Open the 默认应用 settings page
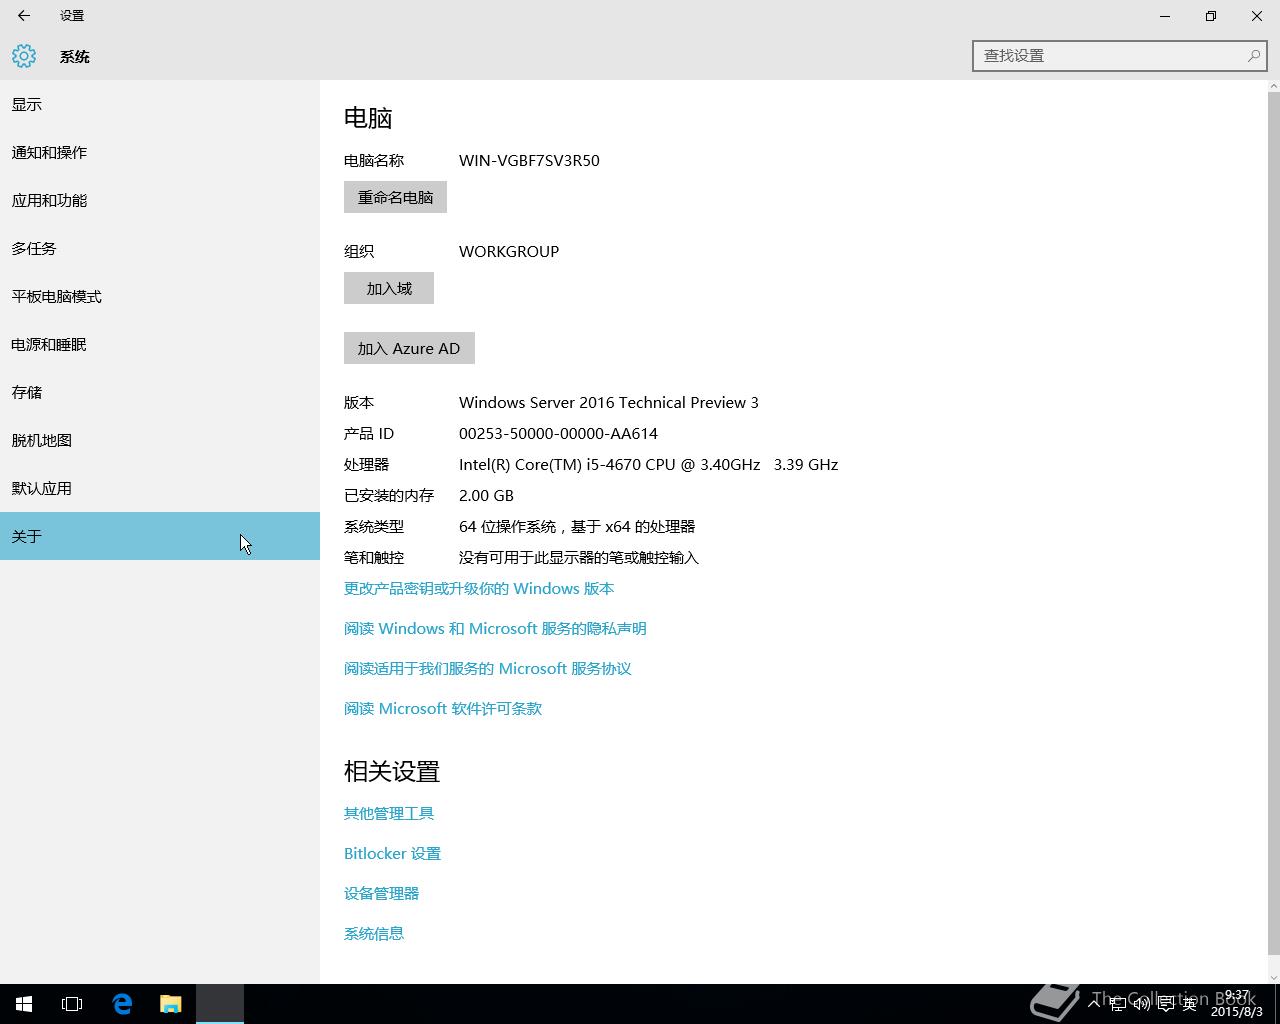The height and width of the screenshot is (1024, 1280). (x=160, y=488)
